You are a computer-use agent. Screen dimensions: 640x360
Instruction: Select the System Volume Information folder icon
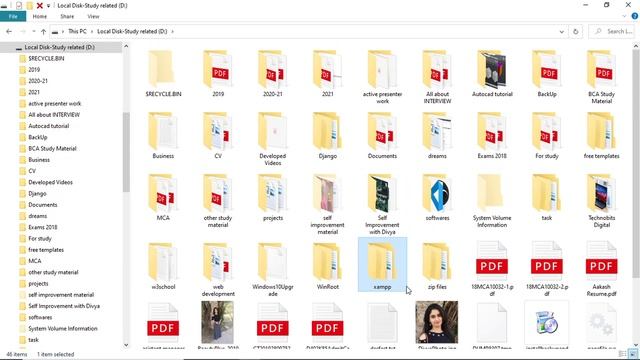492,193
